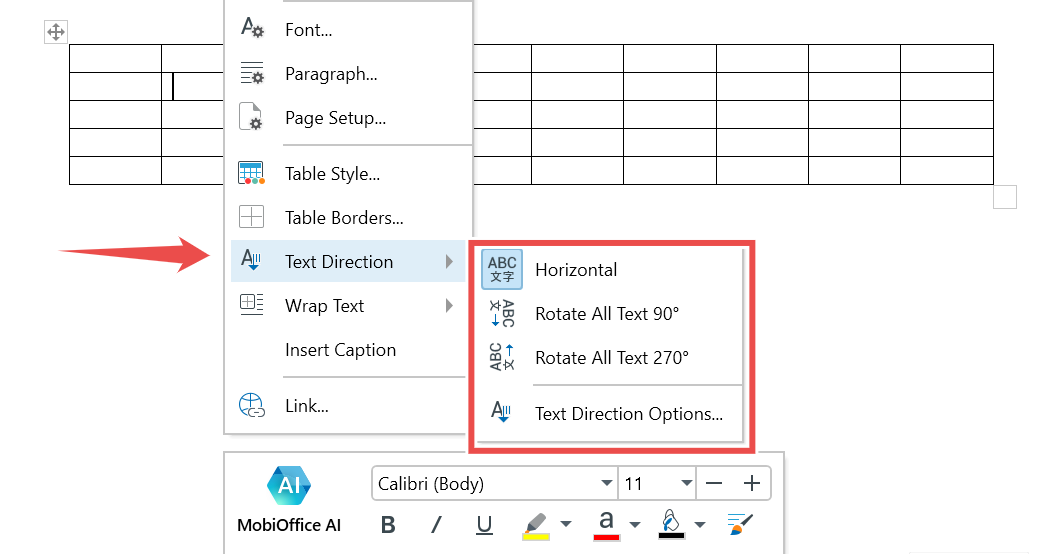
Task: Expand the Text Direction submenu arrow
Action: click(449, 262)
